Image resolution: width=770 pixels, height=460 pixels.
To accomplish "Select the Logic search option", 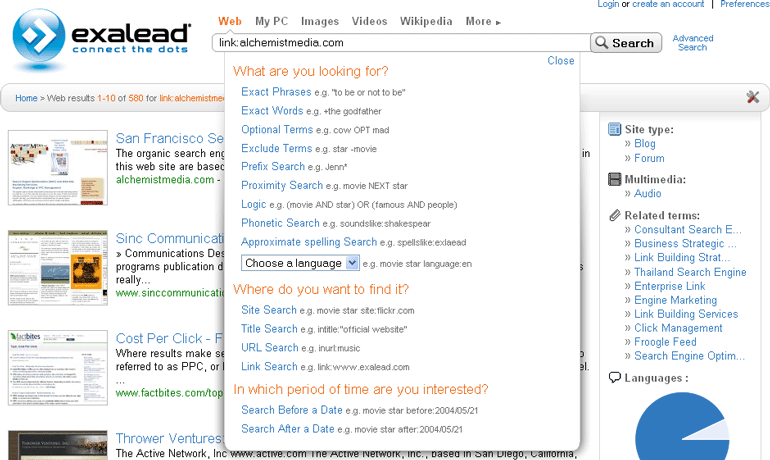I will tap(253, 204).
